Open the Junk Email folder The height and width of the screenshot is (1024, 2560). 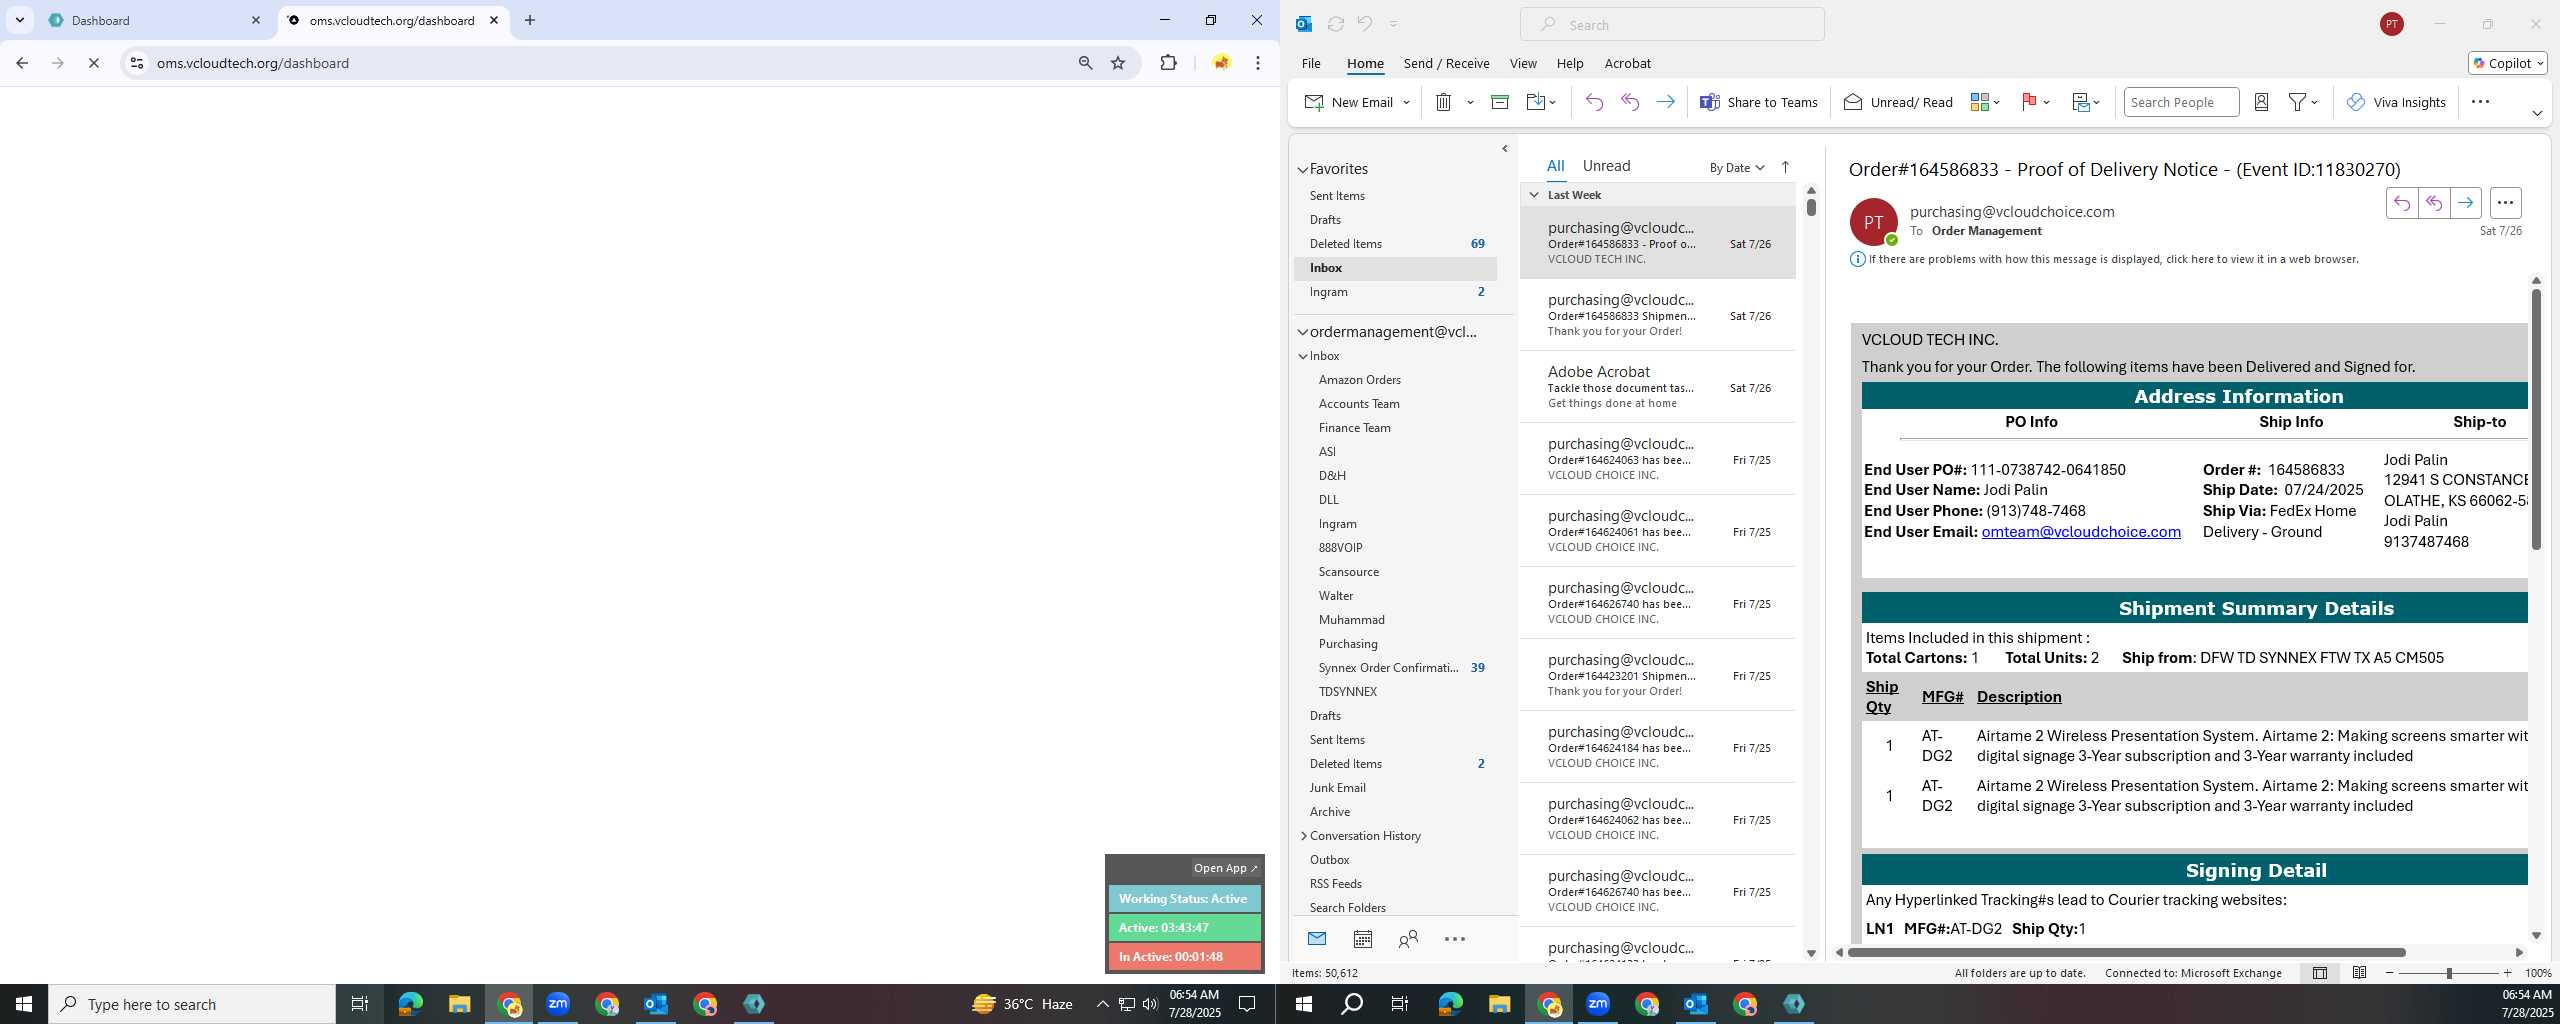pyautogui.click(x=1337, y=788)
